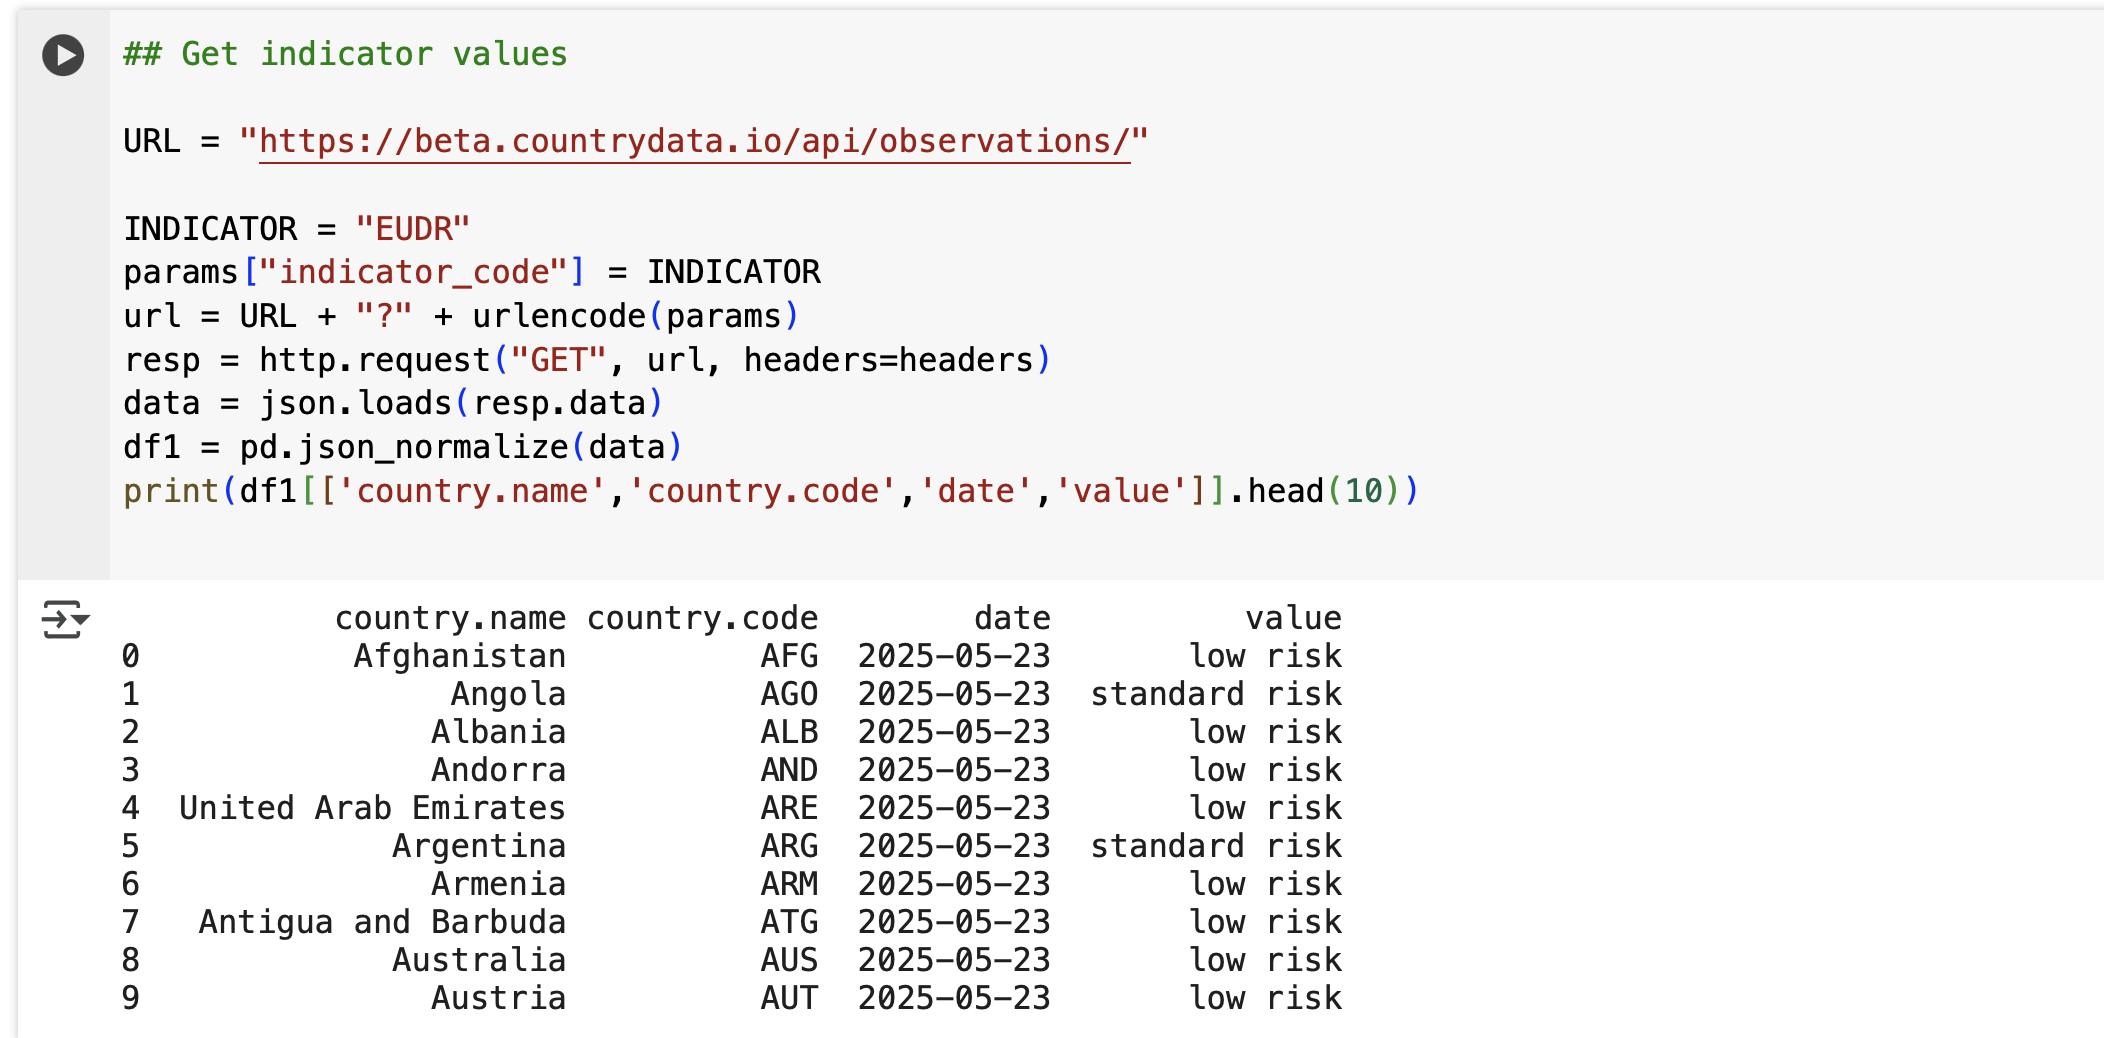Click the country.name column header in output
The image size is (2104, 1038).
(x=450, y=618)
